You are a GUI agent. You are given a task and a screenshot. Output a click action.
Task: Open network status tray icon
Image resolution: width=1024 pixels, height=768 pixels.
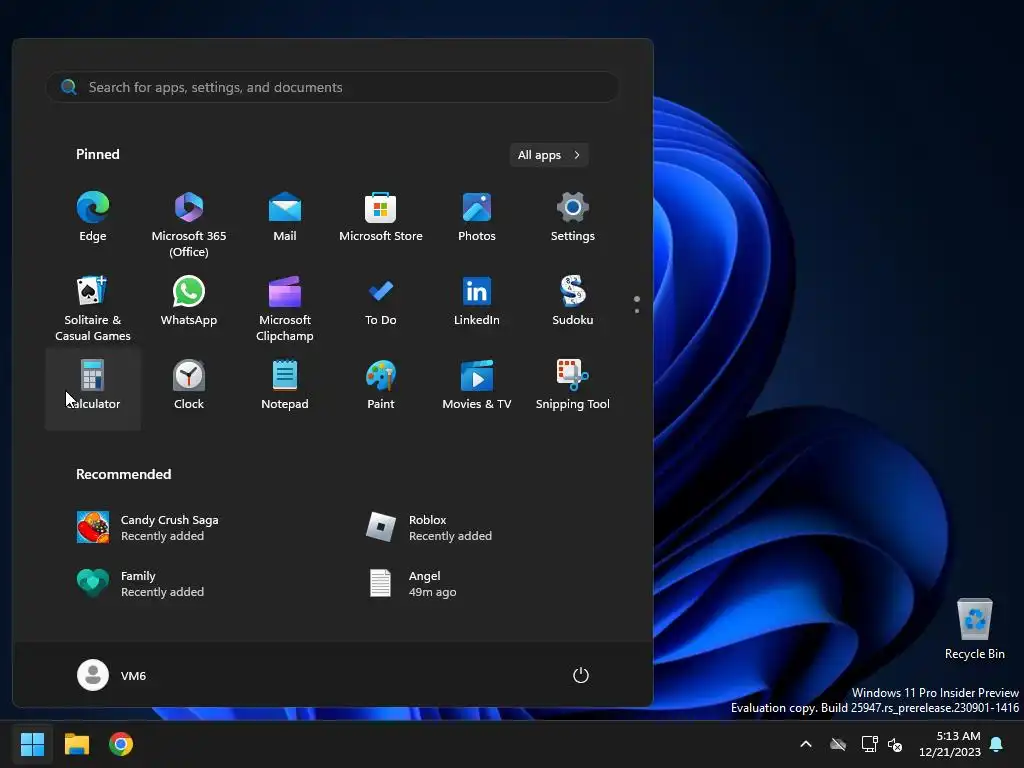[869, 744]
